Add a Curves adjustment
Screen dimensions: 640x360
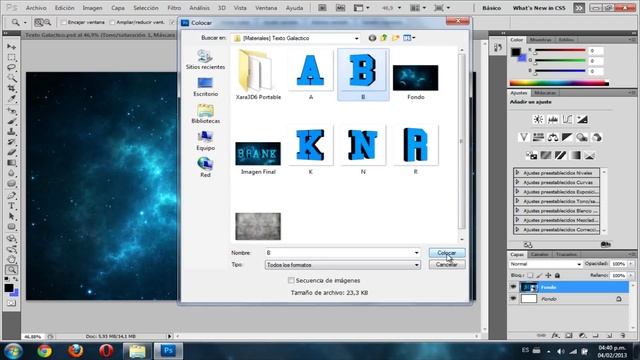click(567, 119)
